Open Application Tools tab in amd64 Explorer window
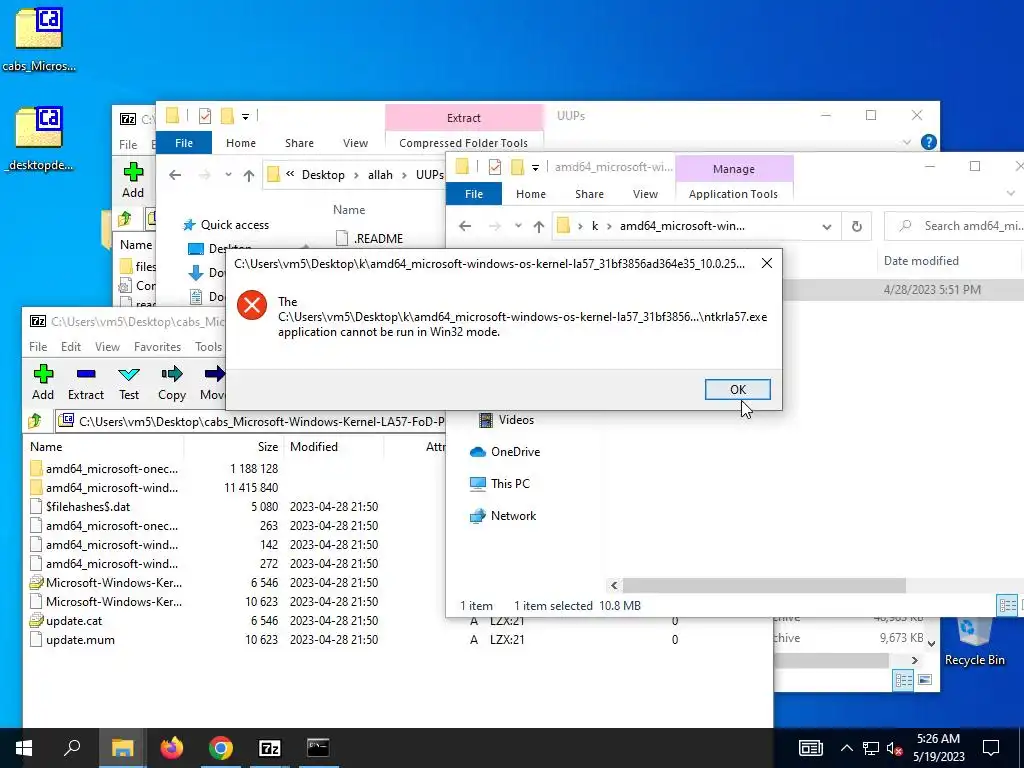Viewport: 1024px width, 768px height. [733, 194]
